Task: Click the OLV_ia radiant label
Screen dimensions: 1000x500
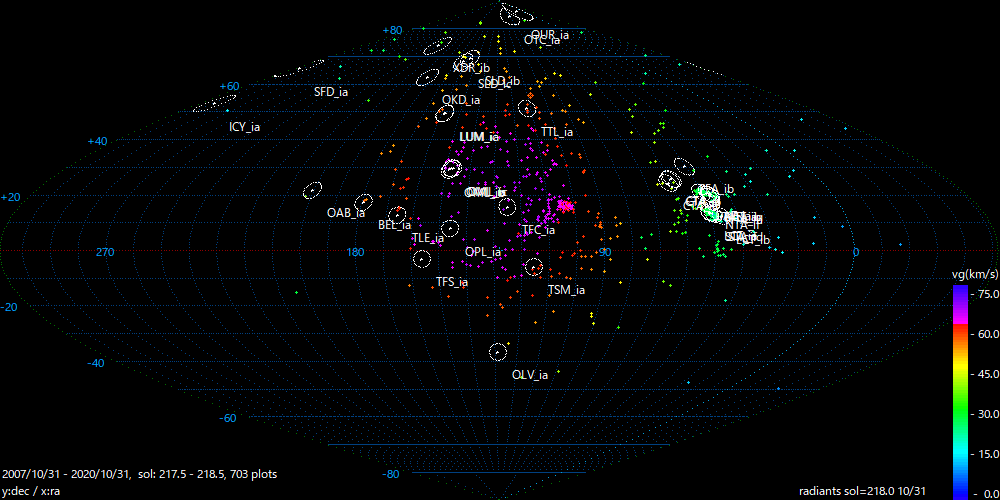Action: coord(529,375)
